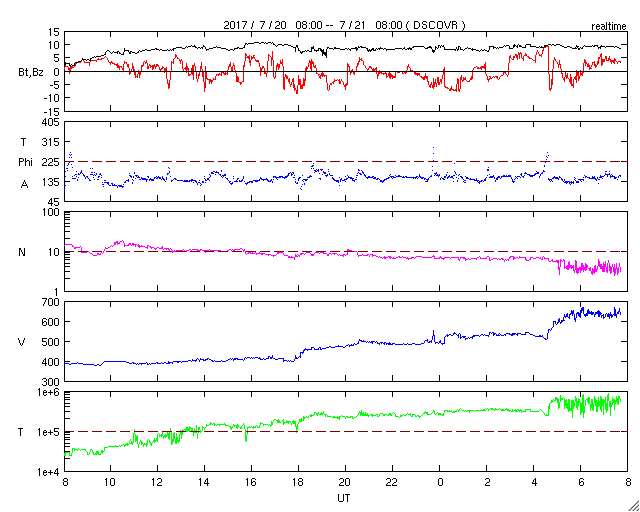This screenshot has width=640, height=512.
Task: Click the '16' hour tick label
Action: 251,482
